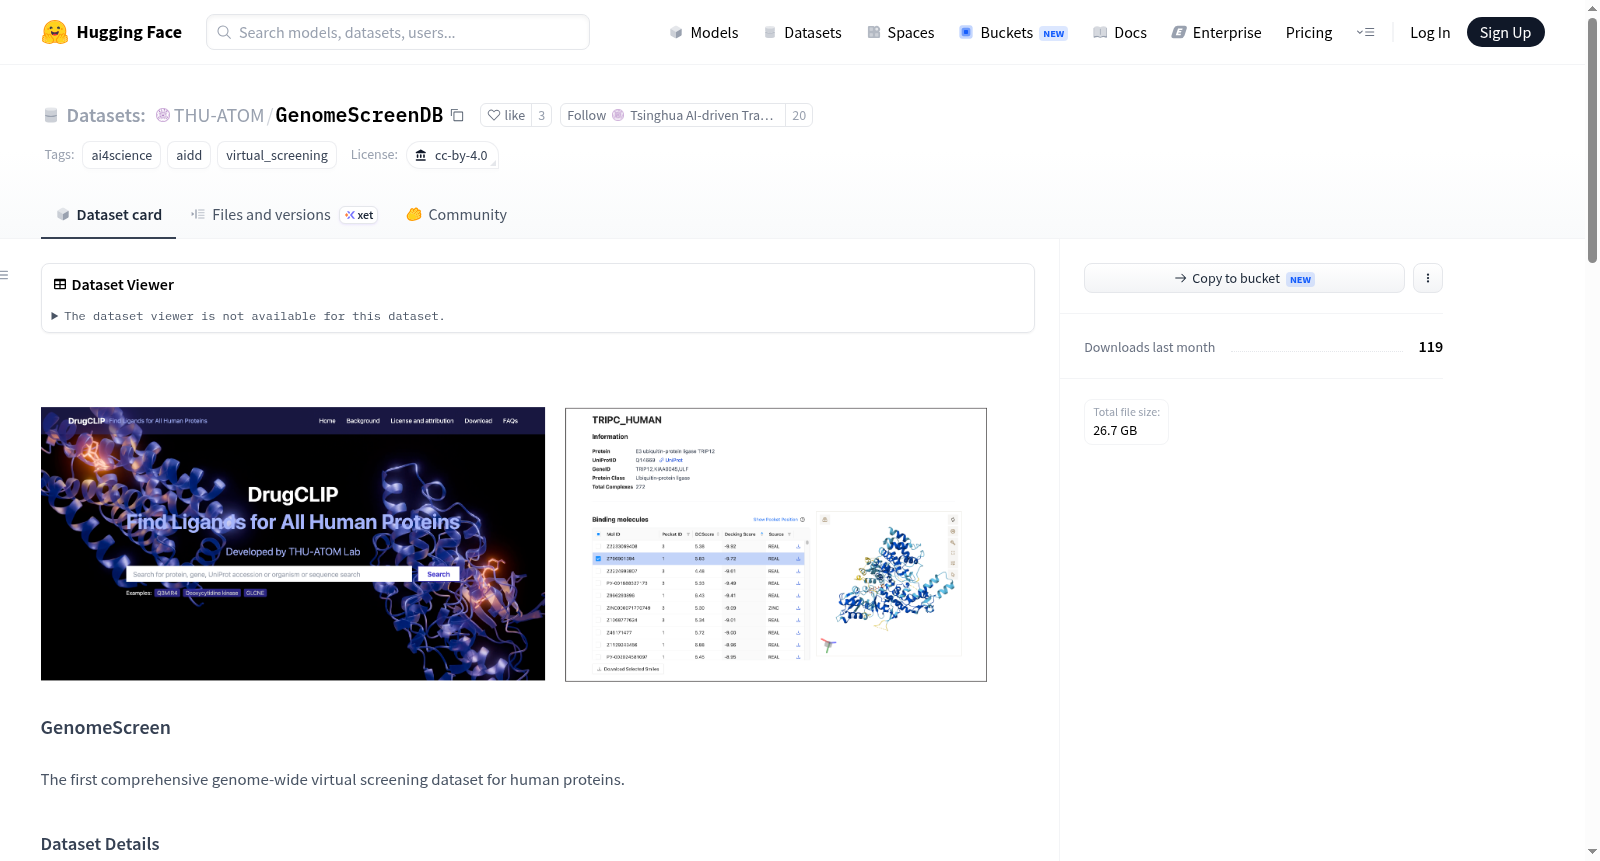Open the TRIPC_HUMAN screenshot image
1600x861 pixels.
pos(776,545)
